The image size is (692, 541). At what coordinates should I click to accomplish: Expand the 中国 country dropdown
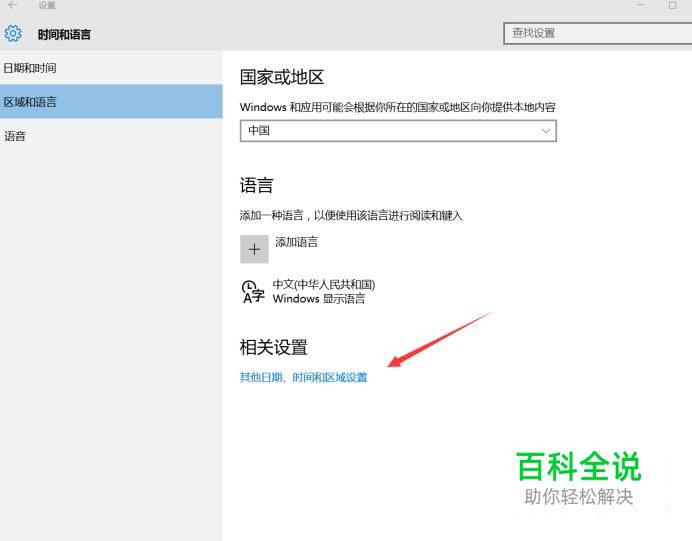[398, 131]
